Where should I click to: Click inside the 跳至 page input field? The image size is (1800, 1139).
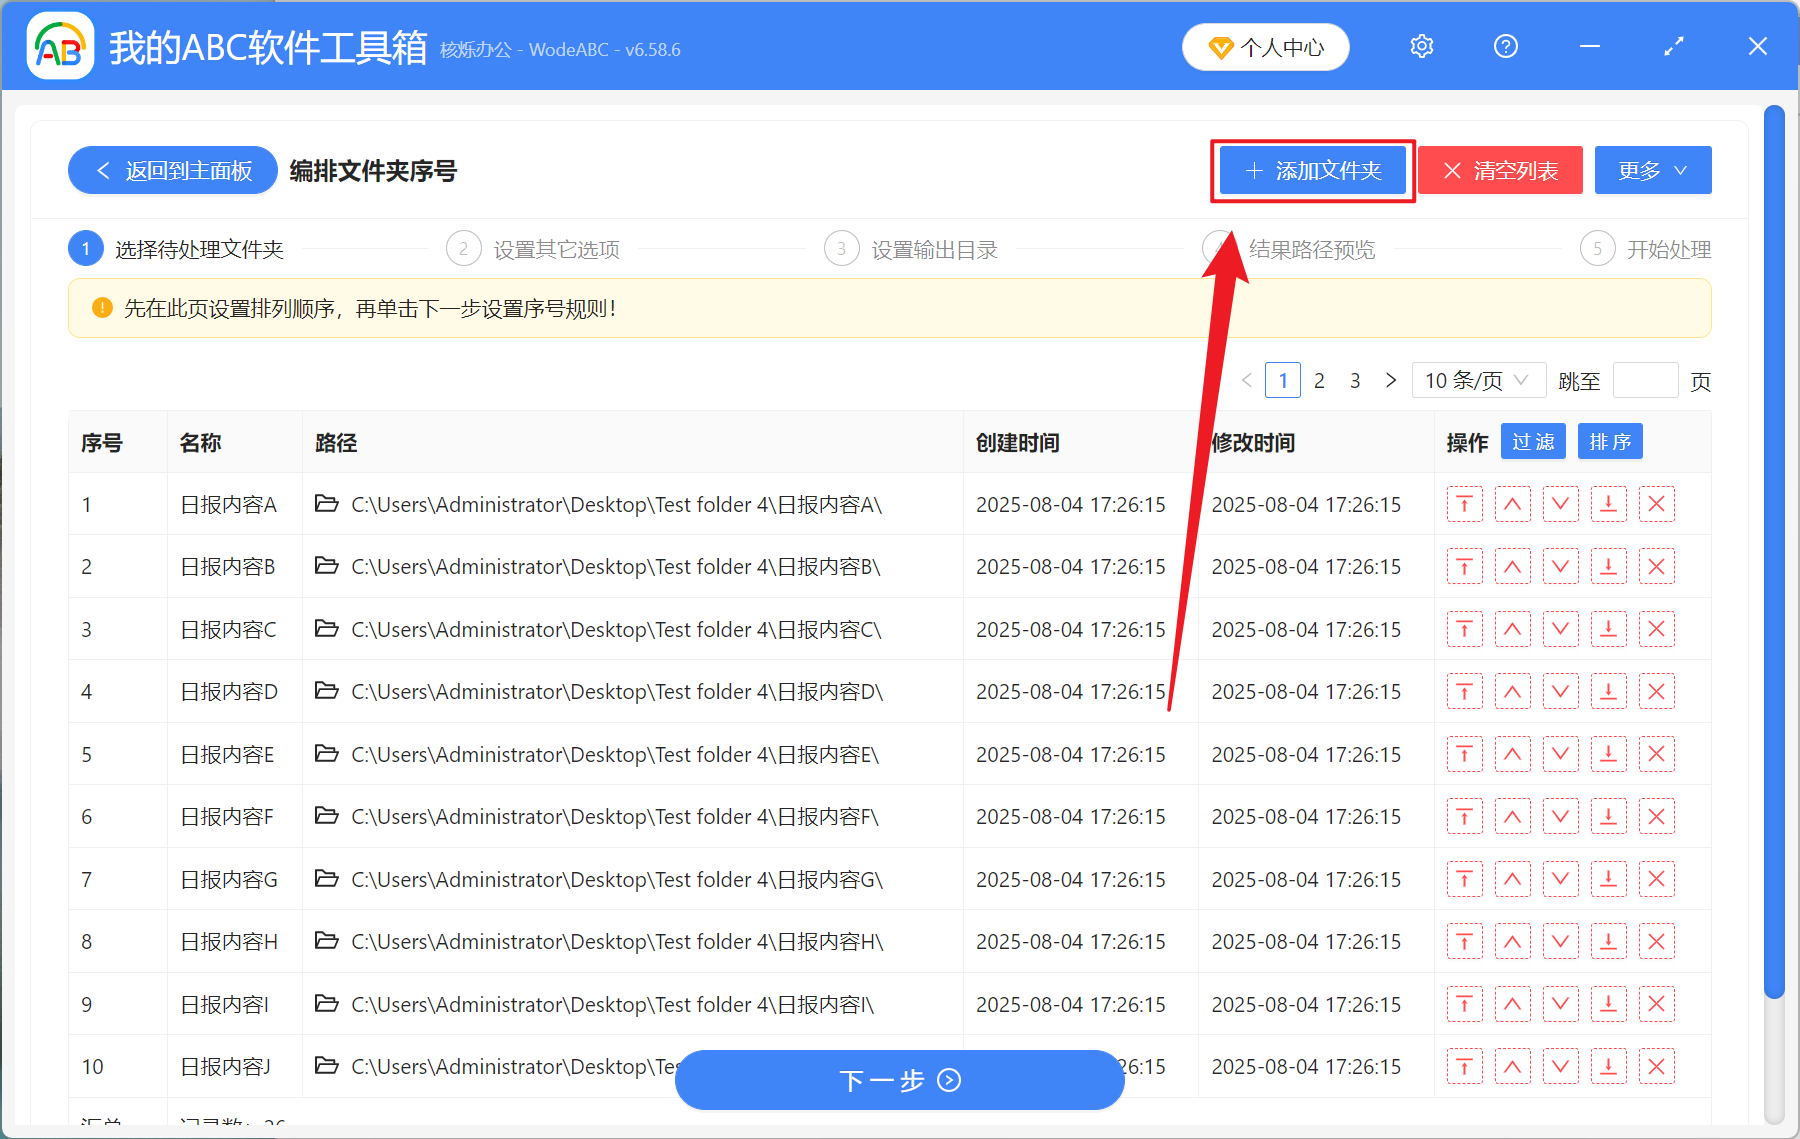click(1645, 380)
